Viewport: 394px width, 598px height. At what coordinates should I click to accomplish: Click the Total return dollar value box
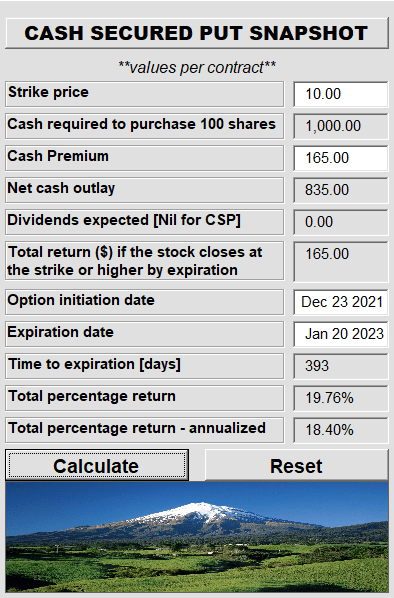[x=341, y=261]
